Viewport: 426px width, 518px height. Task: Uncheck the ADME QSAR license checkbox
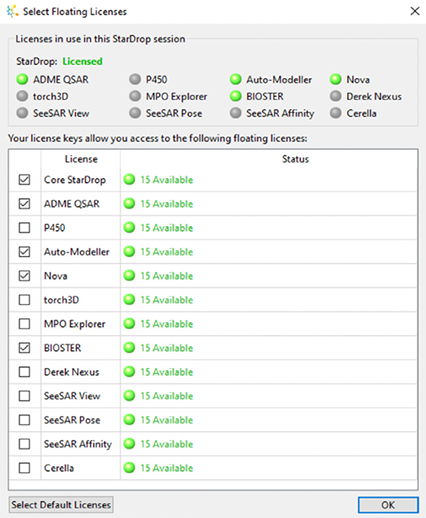24,204
